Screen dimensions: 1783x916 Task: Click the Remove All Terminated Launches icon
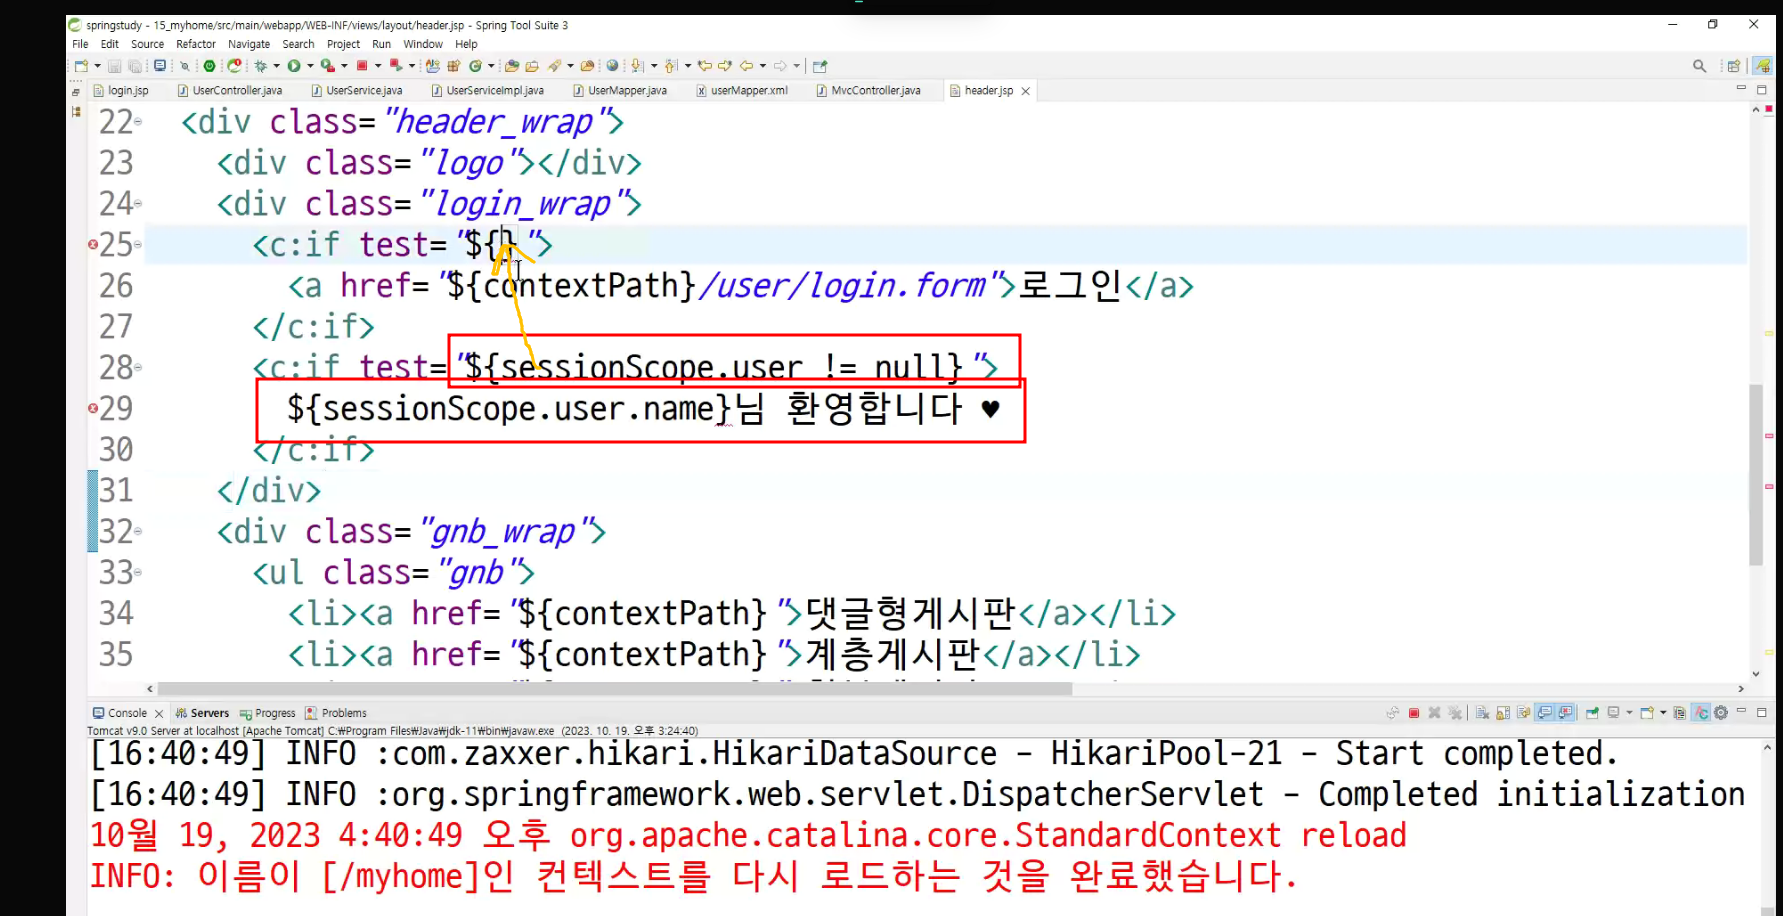pyautogui.click(x=1454, y=713)
